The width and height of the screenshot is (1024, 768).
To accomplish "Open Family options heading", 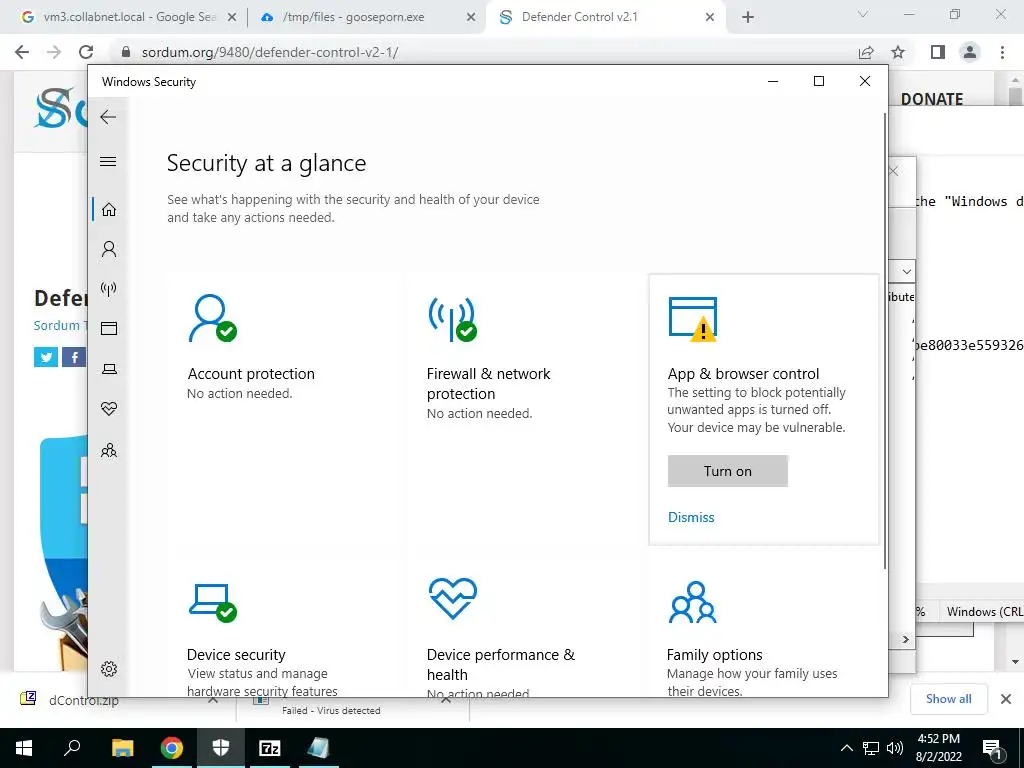I will point(714,654).
